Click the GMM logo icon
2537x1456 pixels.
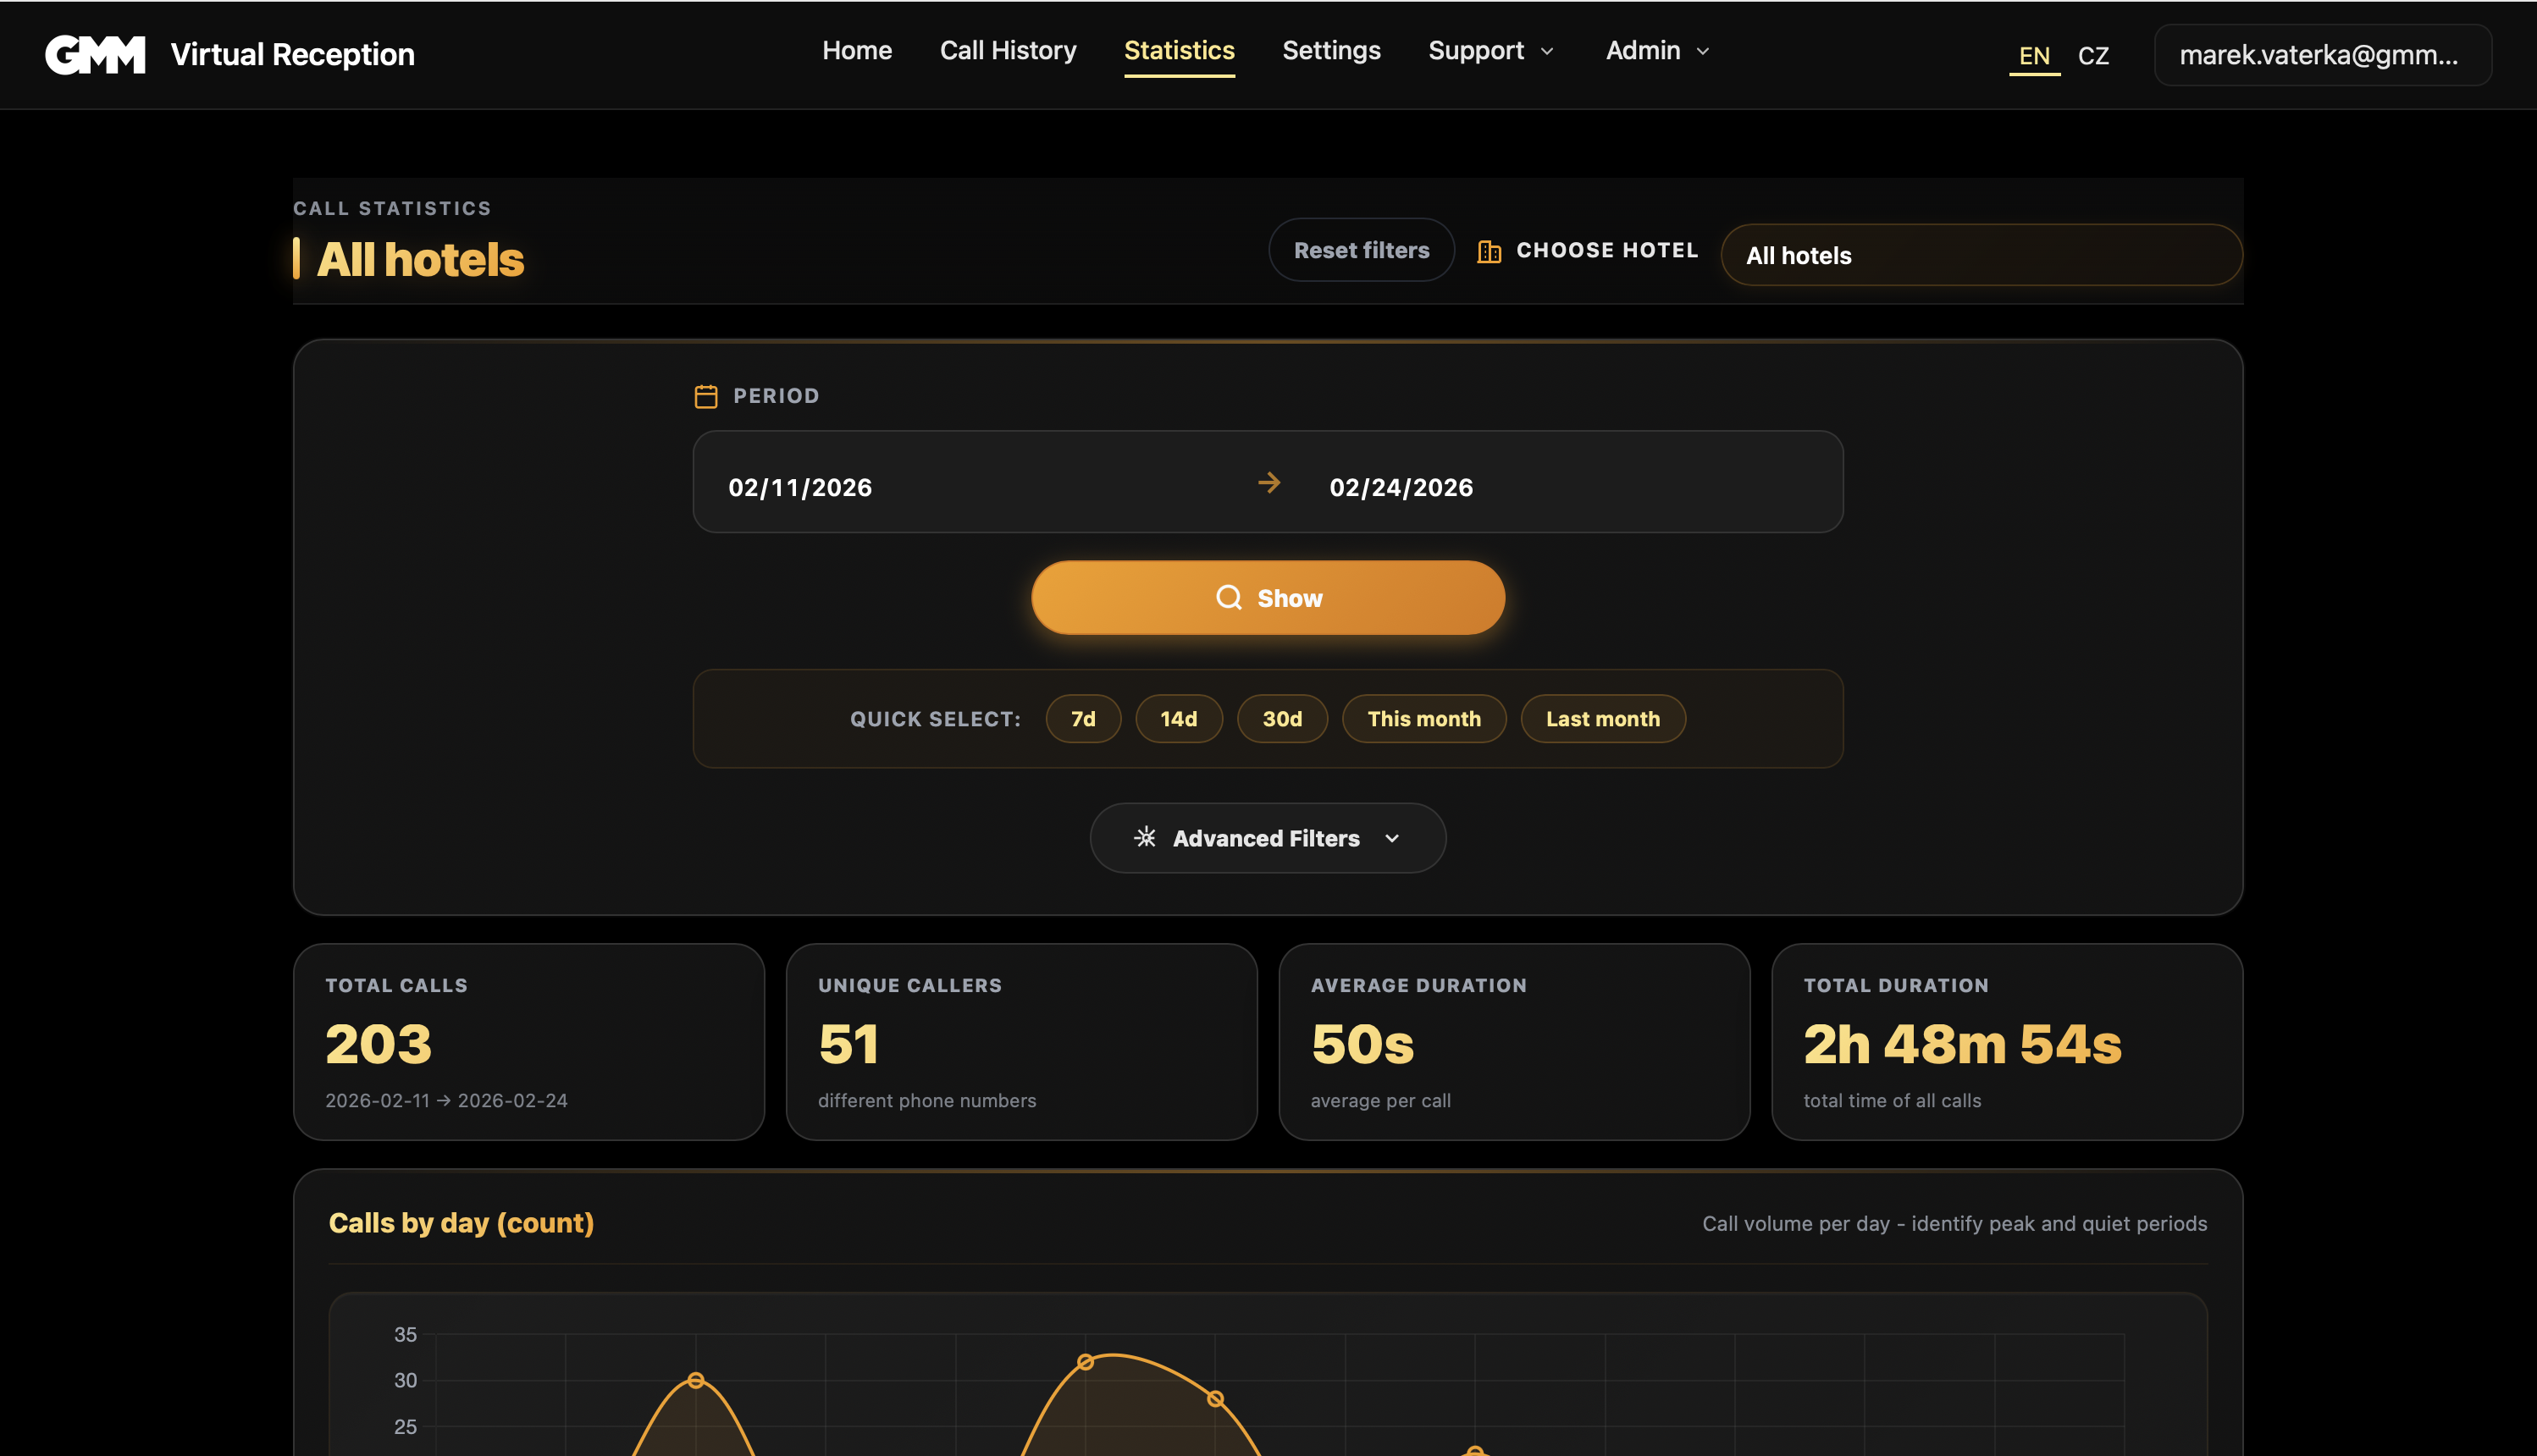[x=95, y=54]
